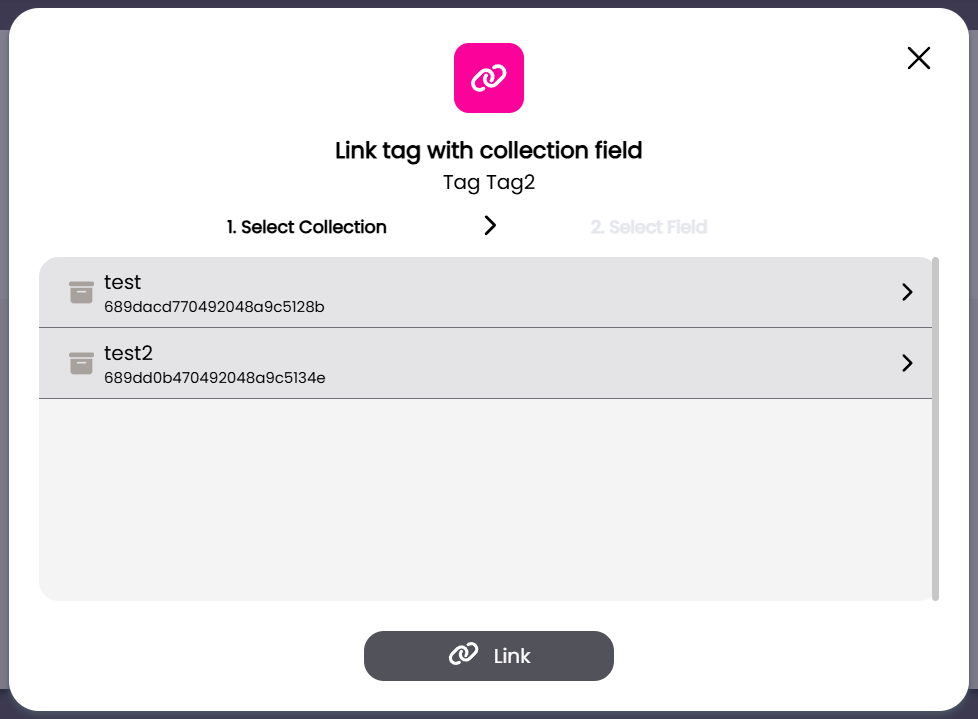The width and height of the screenshot is (978, 719).
Task: Click the ID 689dd0b470492048a9c5134e
Action: click(214, 378)
